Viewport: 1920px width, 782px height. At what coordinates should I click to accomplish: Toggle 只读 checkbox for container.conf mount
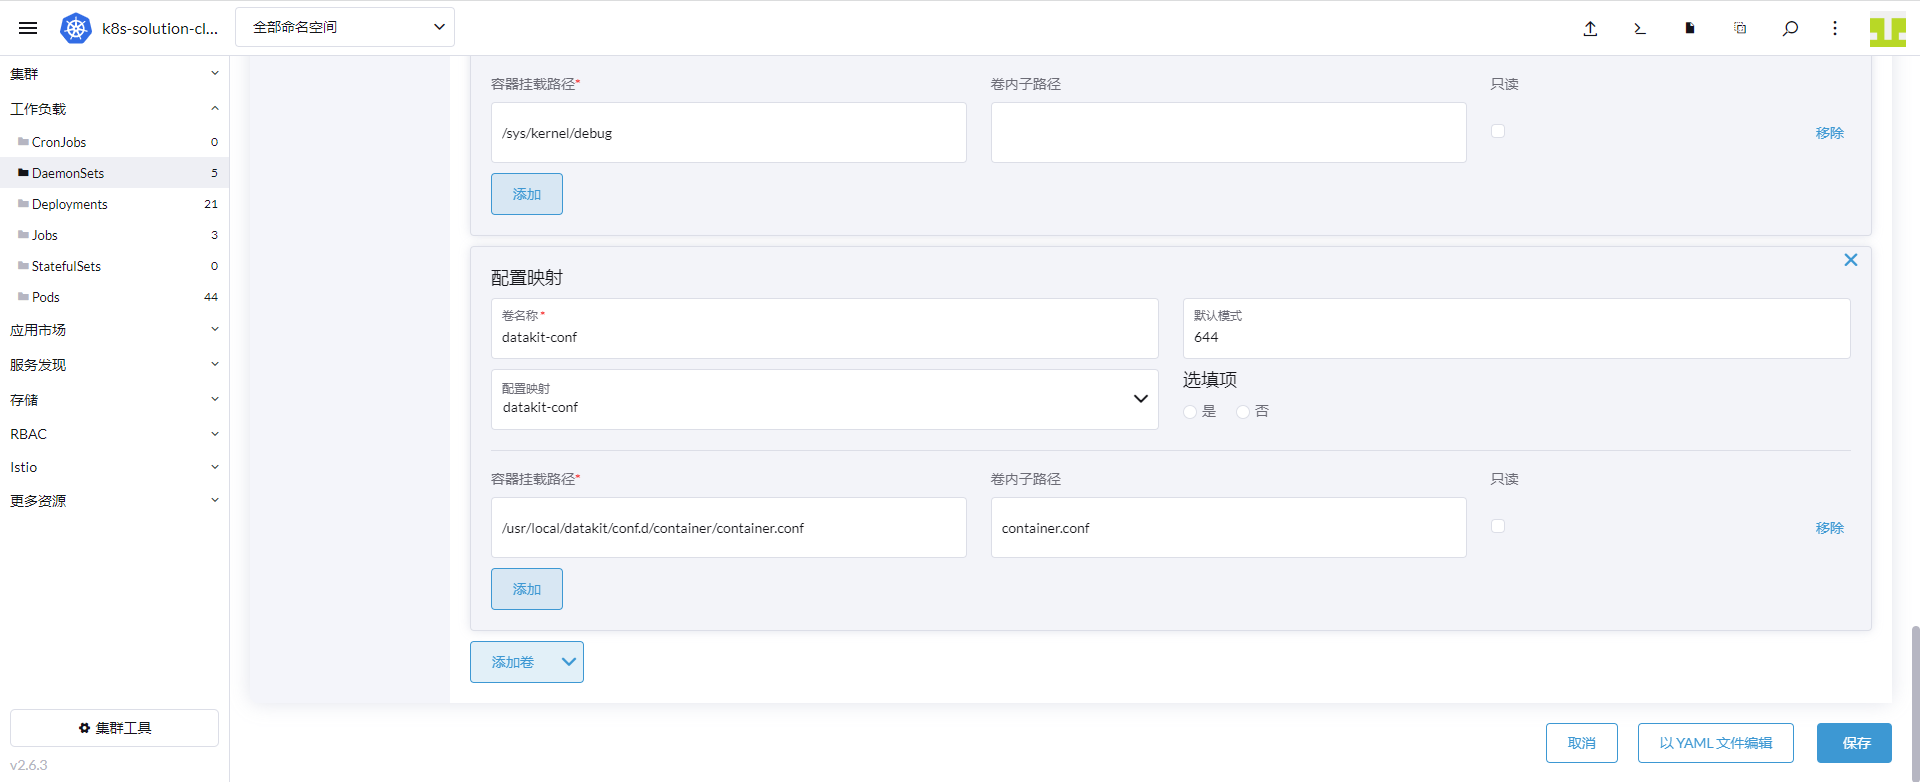tap(1498, 526)
